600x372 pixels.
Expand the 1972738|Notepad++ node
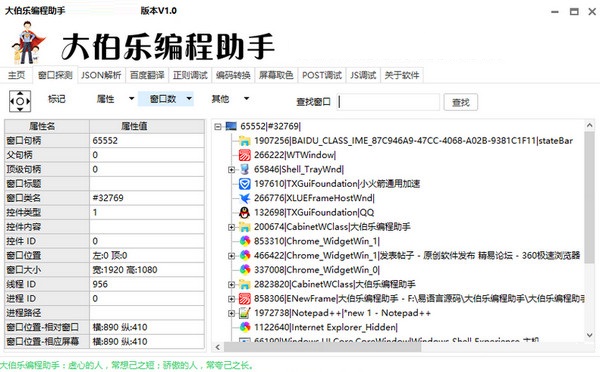tap(232, 313)
